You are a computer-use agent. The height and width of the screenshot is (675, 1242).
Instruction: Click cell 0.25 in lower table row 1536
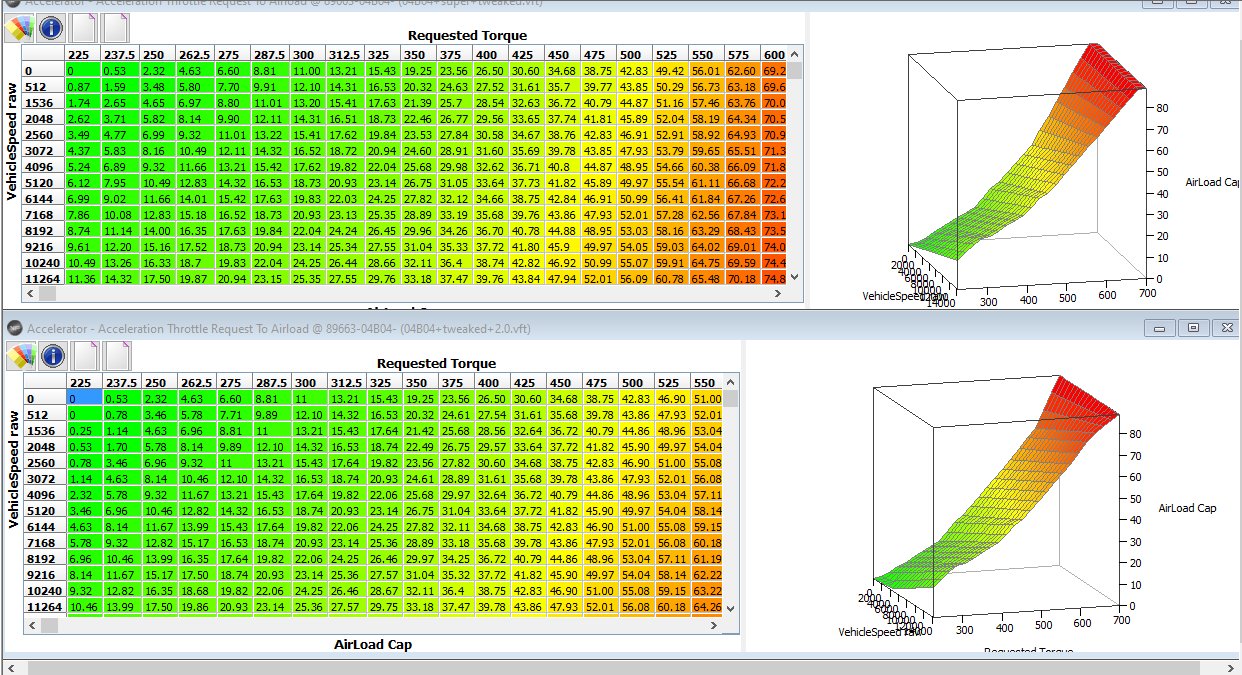click(x=84, y=430)
